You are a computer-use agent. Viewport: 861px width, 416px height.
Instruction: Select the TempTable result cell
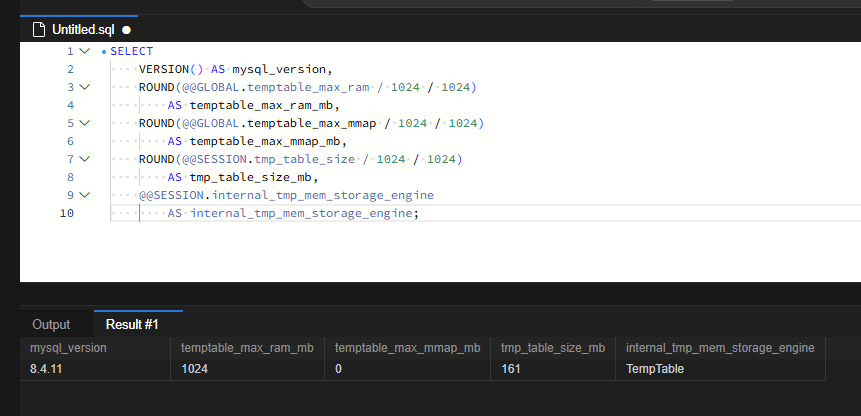tap(720, 369)
